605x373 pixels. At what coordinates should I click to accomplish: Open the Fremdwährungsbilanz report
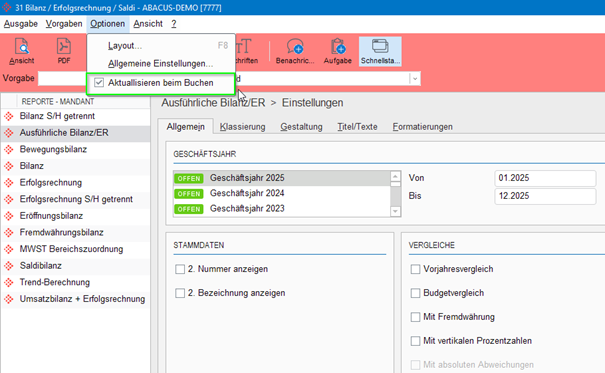point(75,232)
